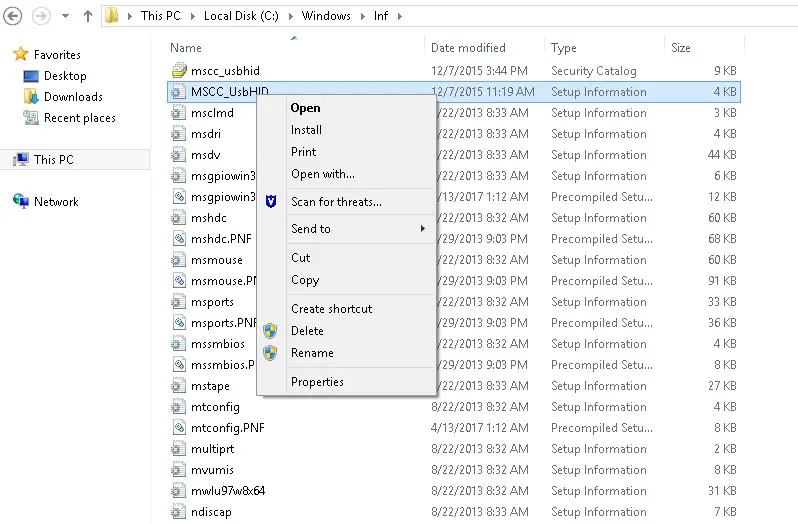Select Desktop in the Favorites list
798x524 pixels.
tap(65, 76)
